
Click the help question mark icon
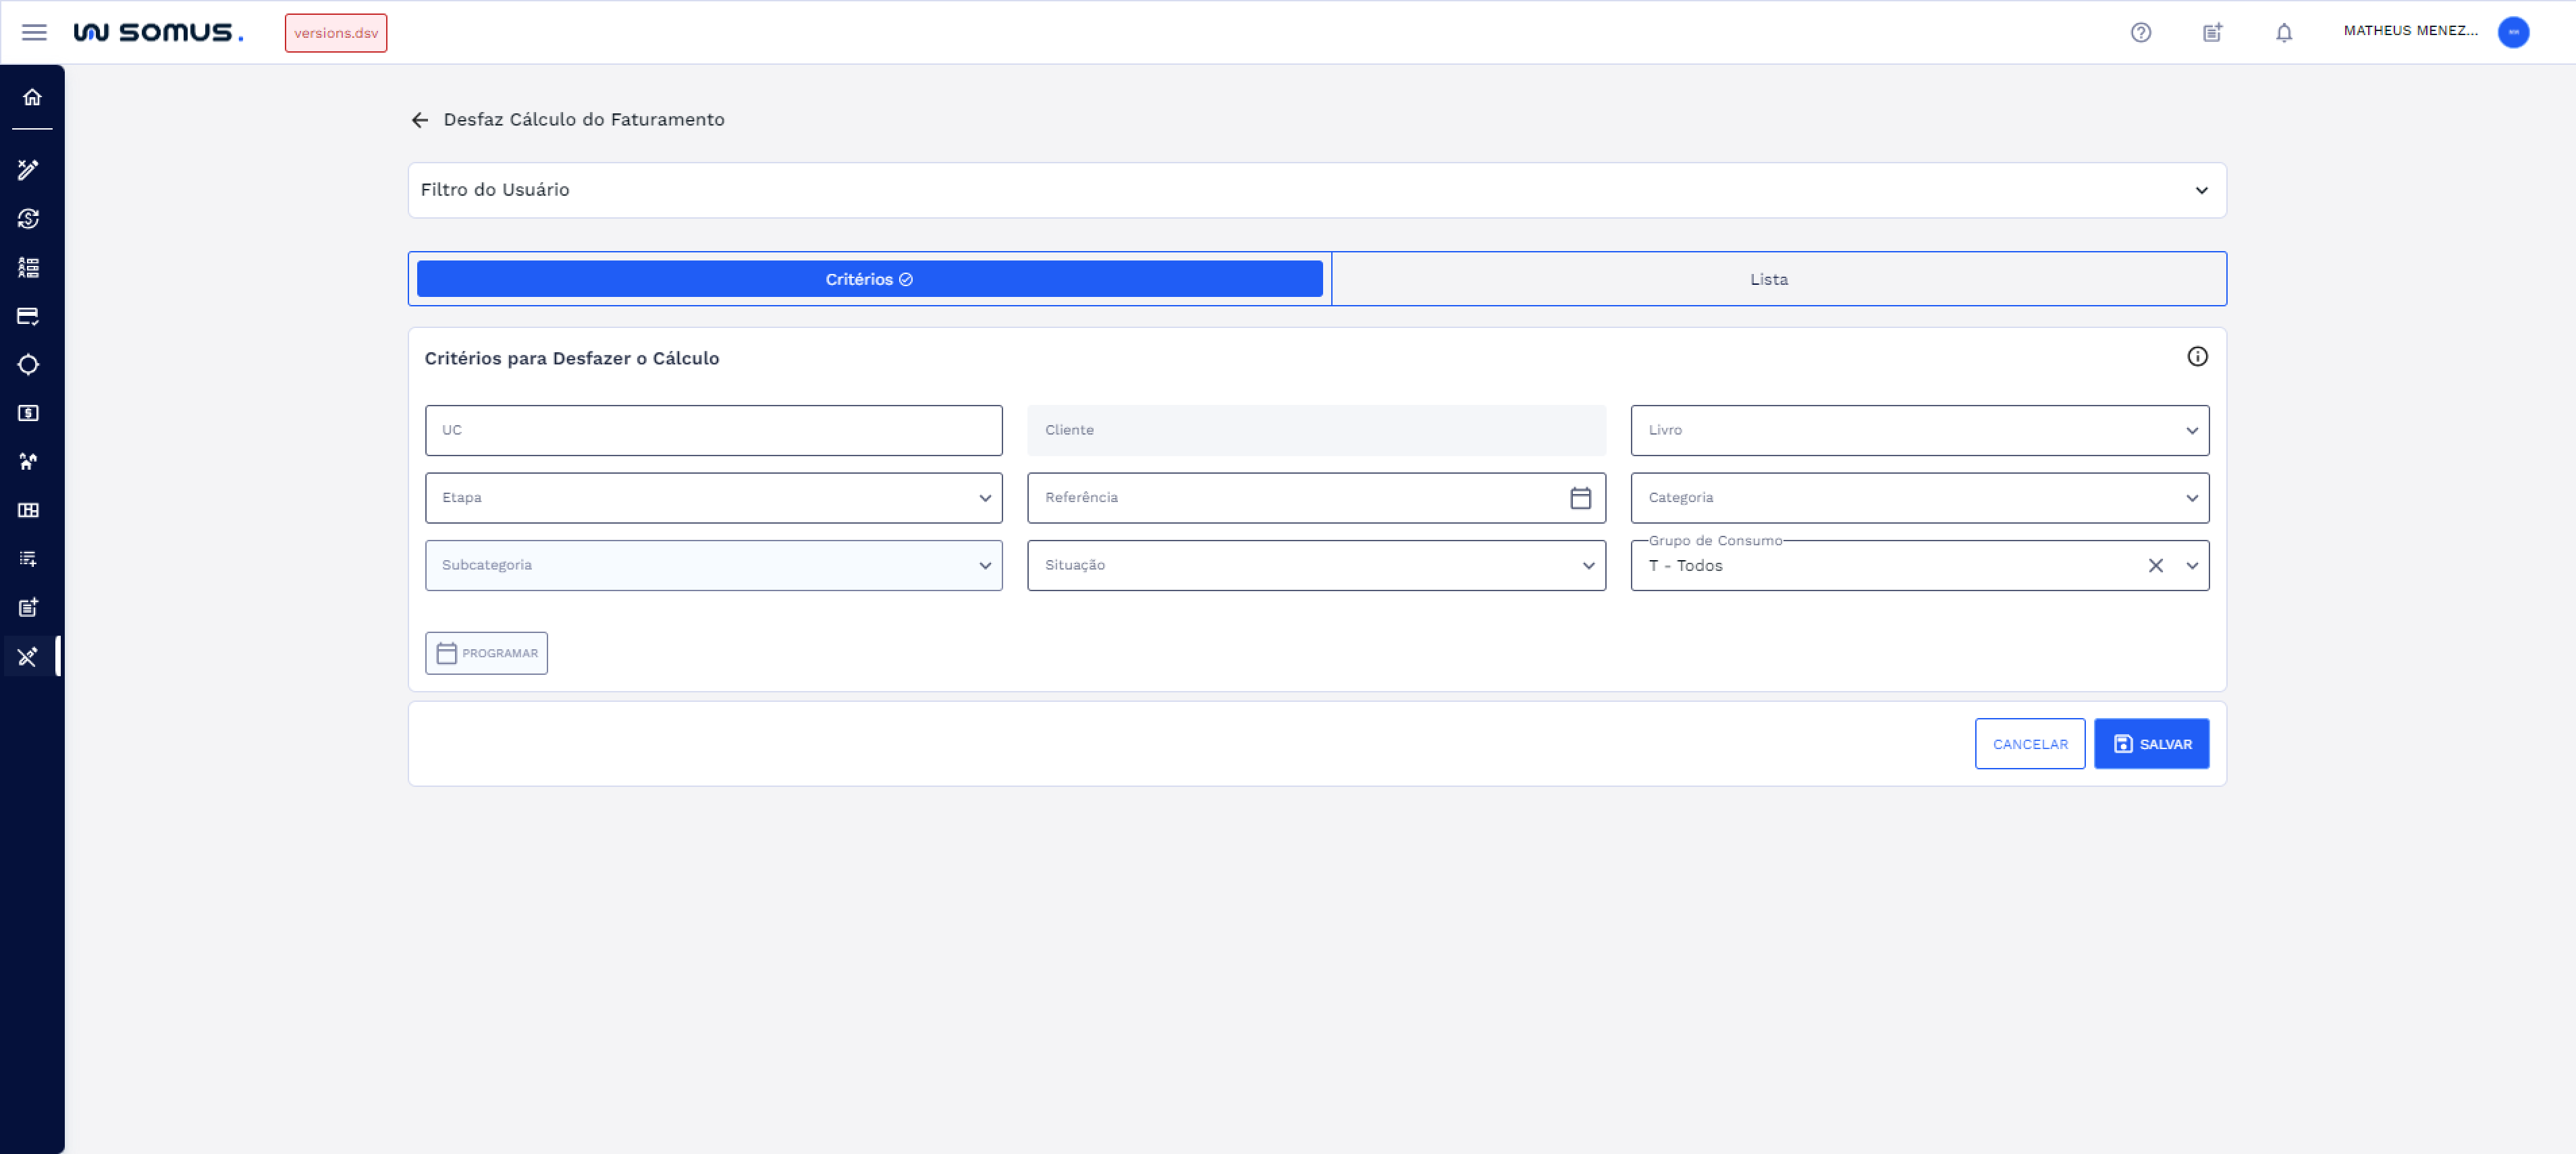[2140, 32]
